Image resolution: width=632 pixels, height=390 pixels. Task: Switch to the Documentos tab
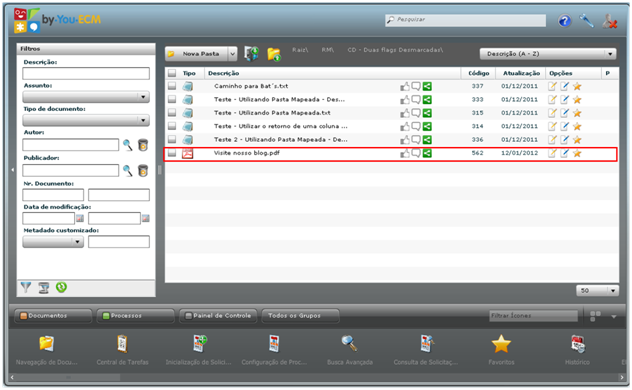[x=53, y=316]
